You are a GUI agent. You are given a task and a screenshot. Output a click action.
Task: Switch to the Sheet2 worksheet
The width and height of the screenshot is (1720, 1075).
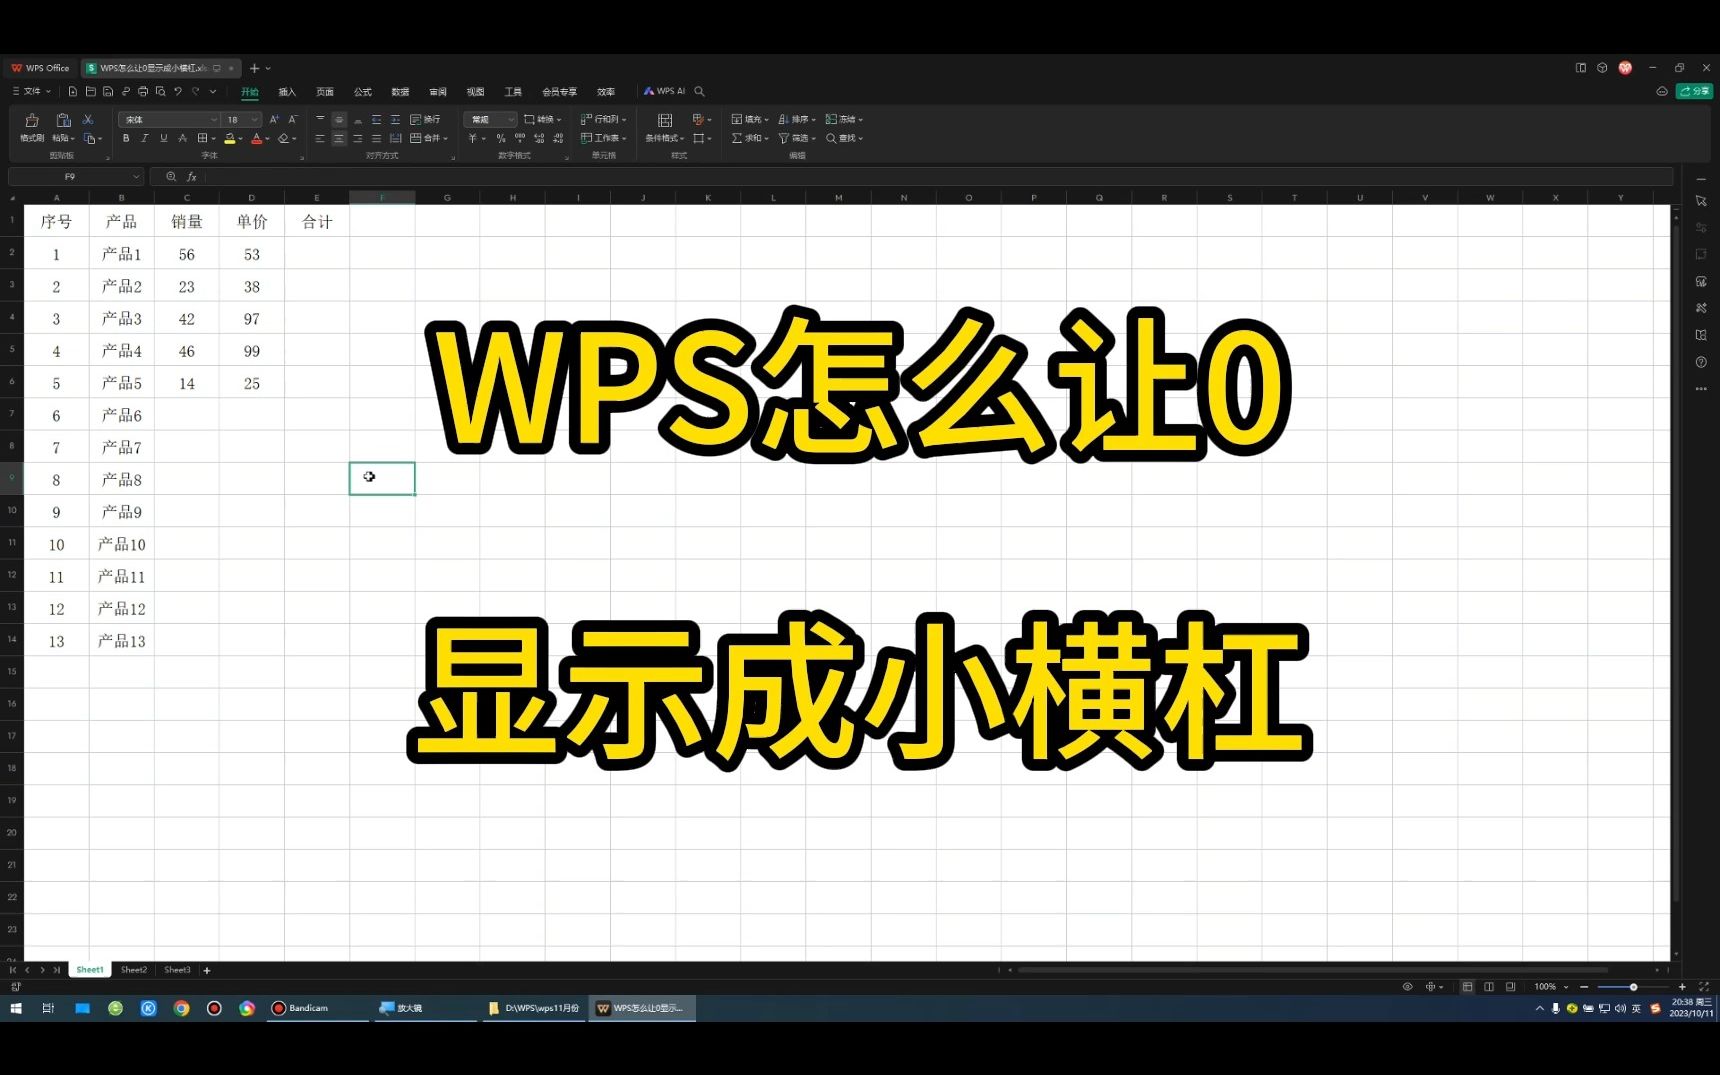[133, 969]
